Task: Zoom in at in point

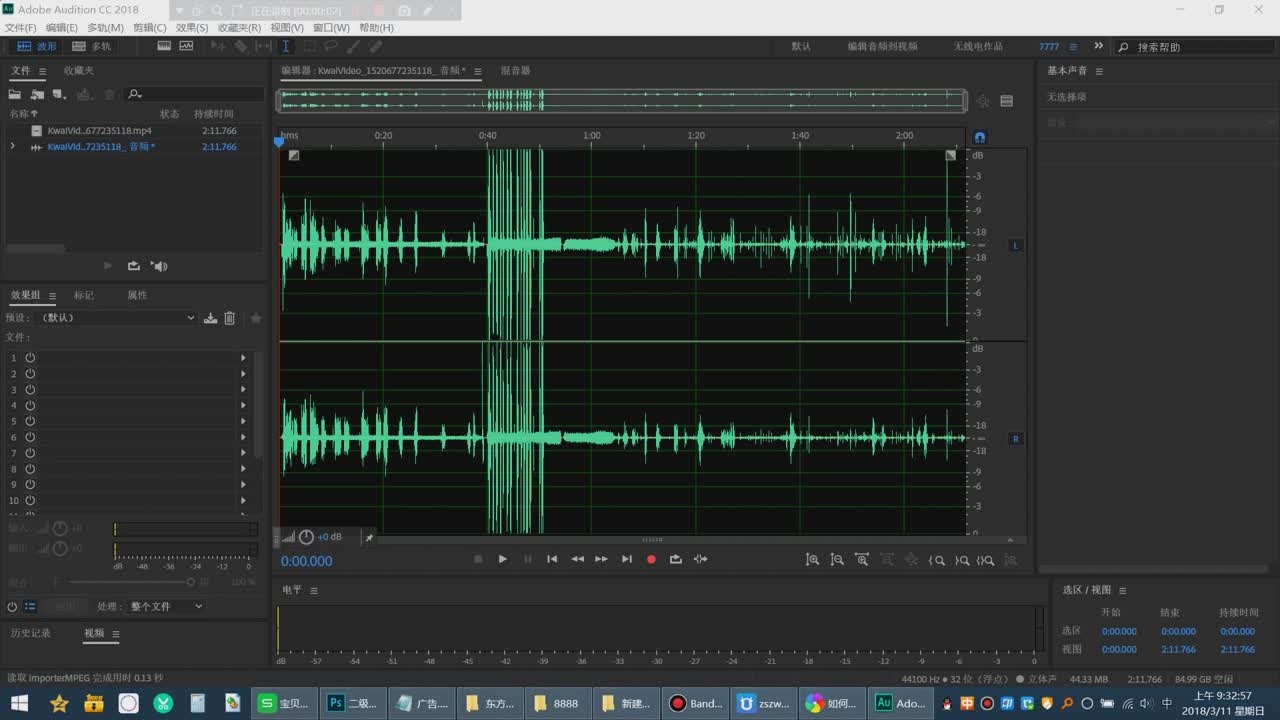Action: pos(937,560)
